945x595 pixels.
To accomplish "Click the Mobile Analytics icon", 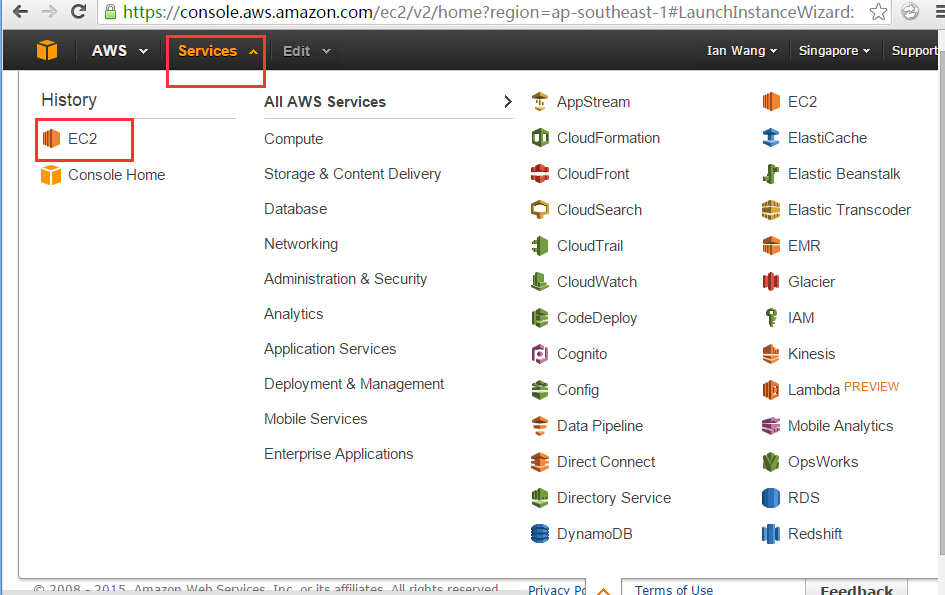I will click(x=771, y=426).
